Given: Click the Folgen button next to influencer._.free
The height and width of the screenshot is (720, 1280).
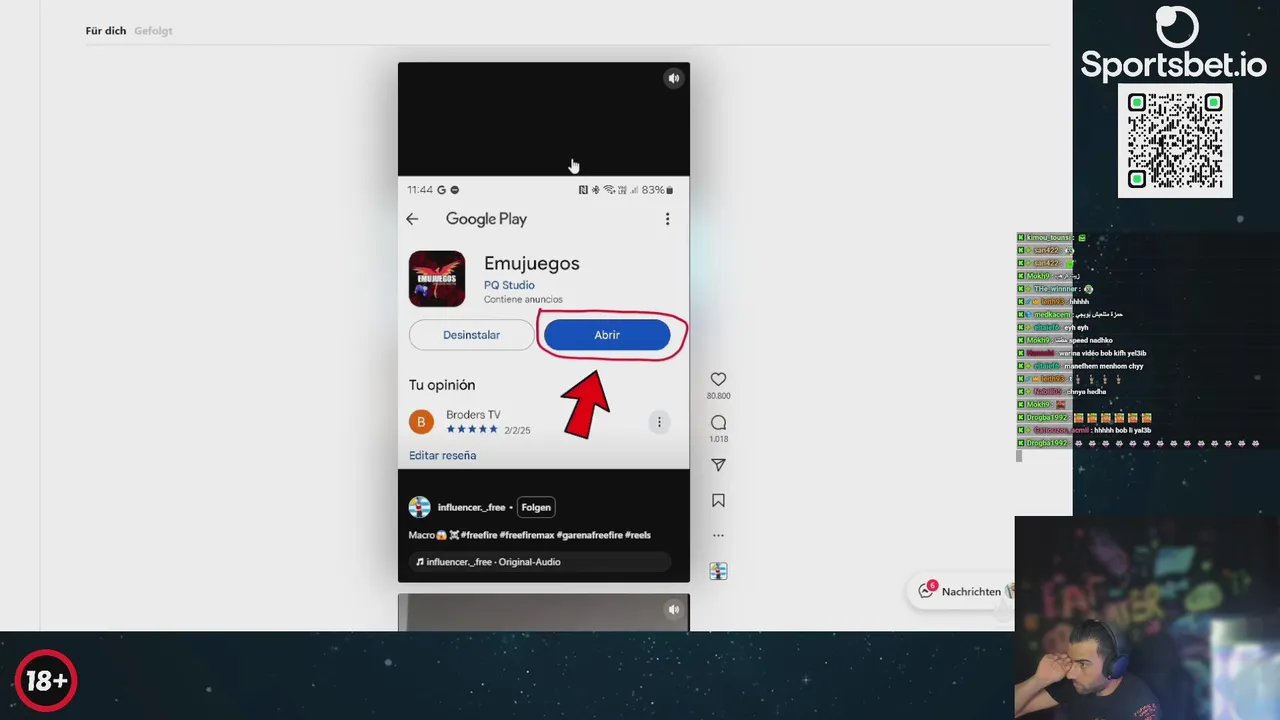Looking at the screenshot, I should click(x=536, y=507).
